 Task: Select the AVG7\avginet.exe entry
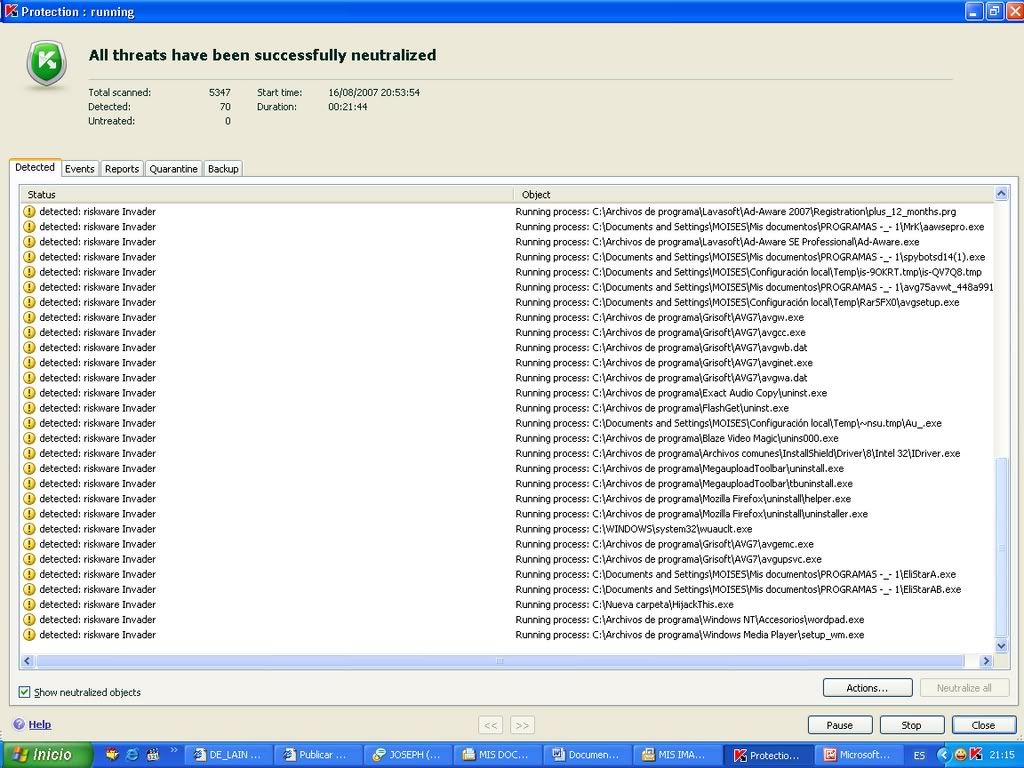pos(507,362)
